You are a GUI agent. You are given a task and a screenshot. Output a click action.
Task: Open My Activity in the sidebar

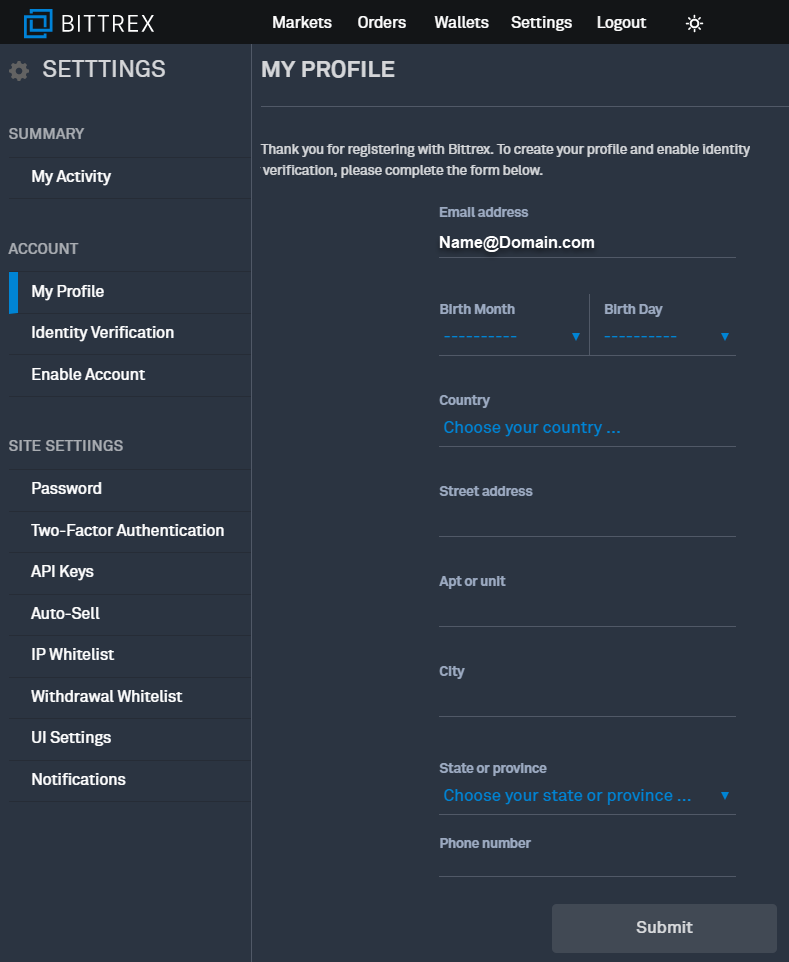click(x=71, y=177)
